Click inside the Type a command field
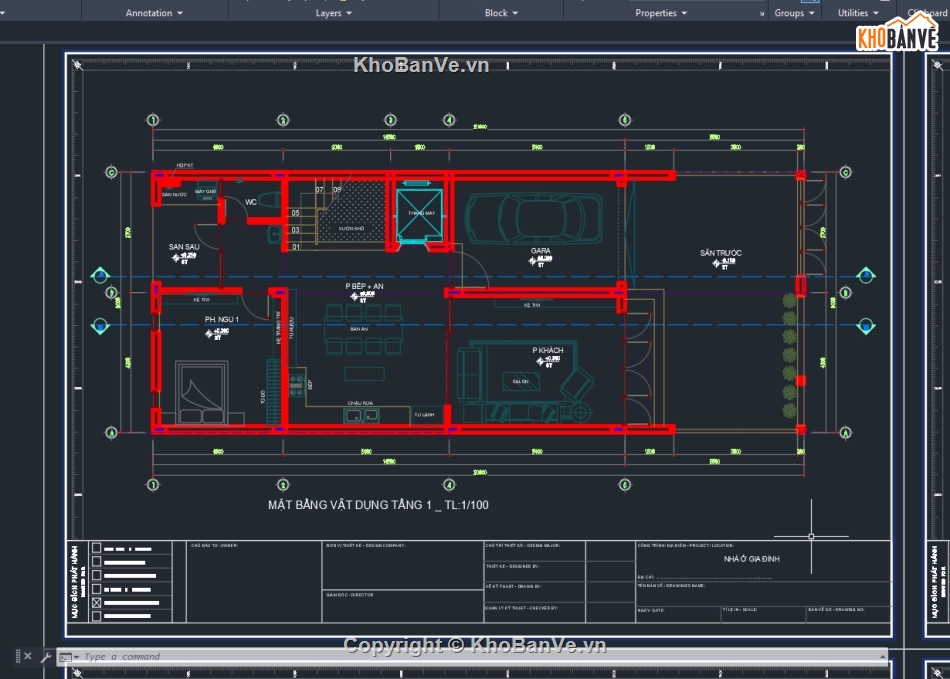 pyautogui.click(x=400, y=657)
